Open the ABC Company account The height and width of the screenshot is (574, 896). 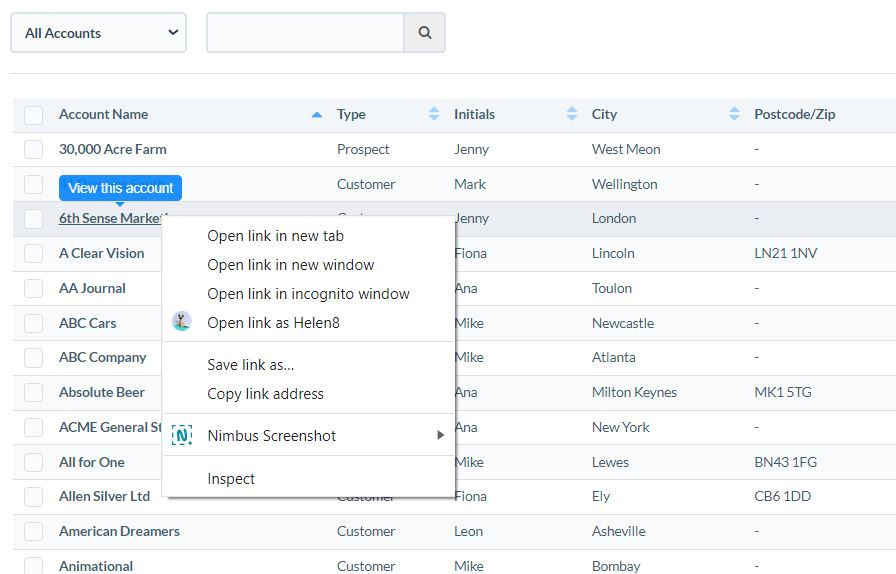tap(103, 357)
